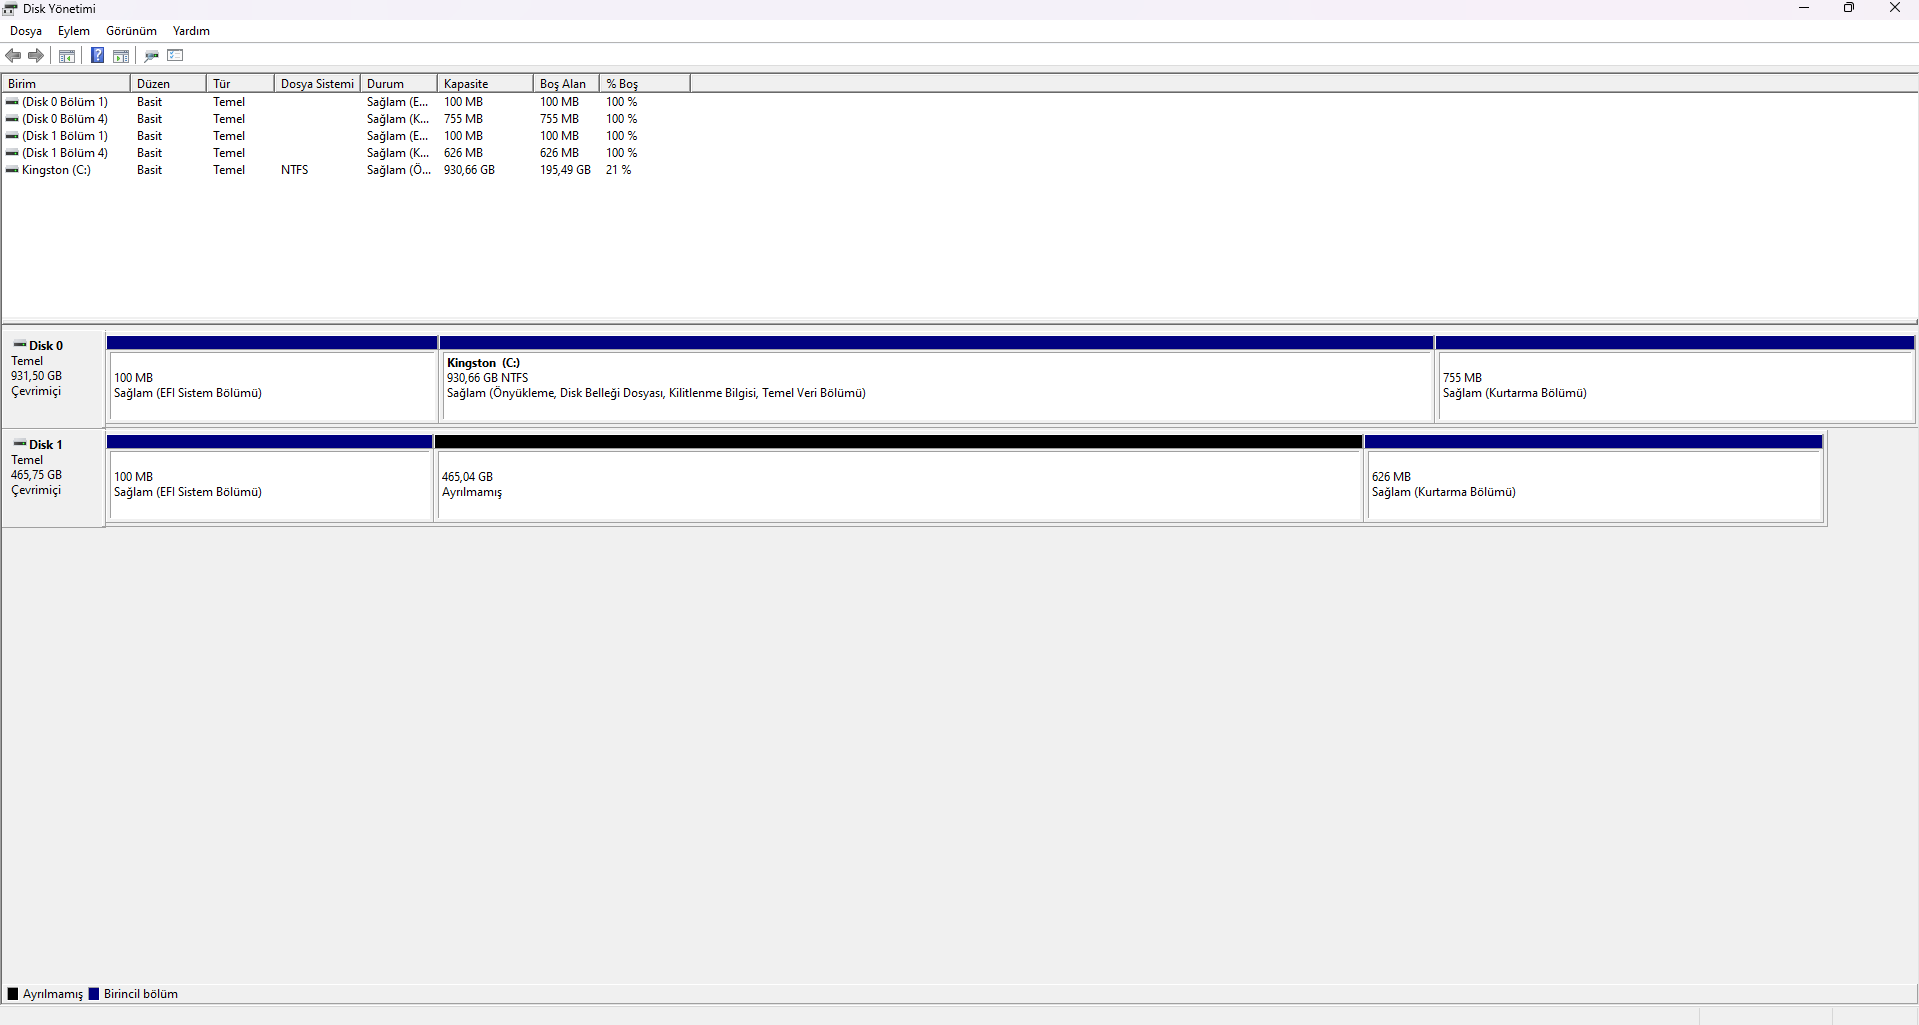This screenshot has height=1025, width=1919.
Task: Click the Temel type cell of Kingston (C:) row
Action: (229, 170)
